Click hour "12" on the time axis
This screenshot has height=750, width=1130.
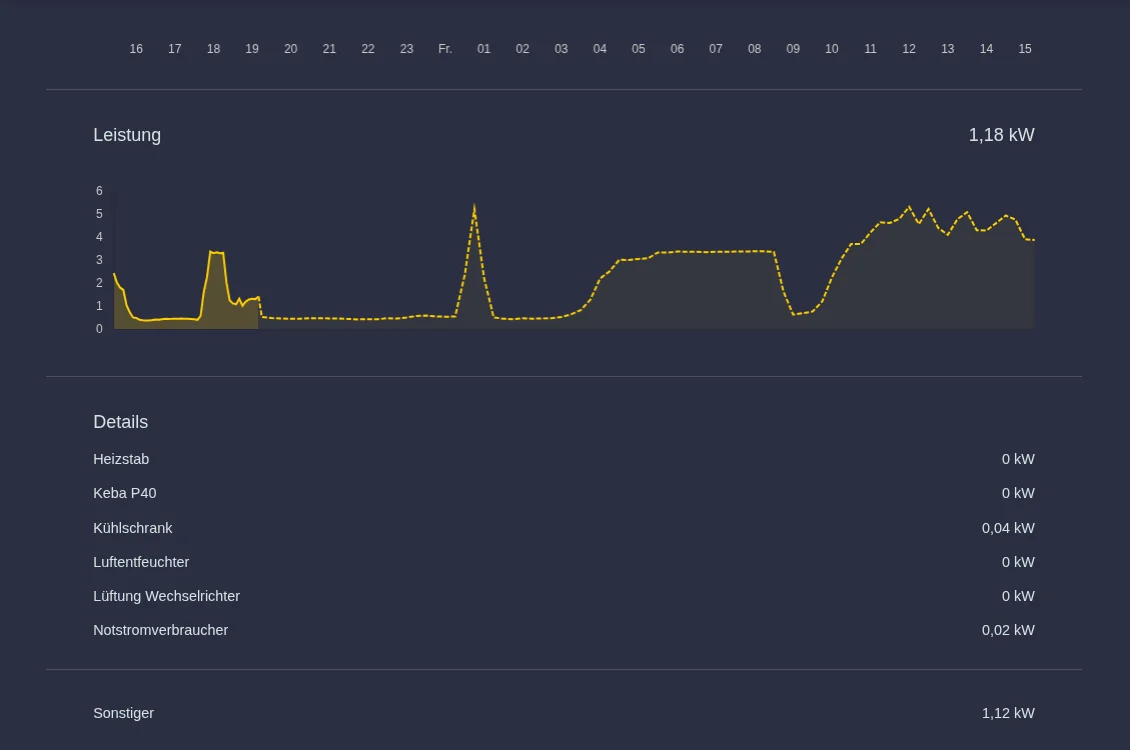pos(909,48)
